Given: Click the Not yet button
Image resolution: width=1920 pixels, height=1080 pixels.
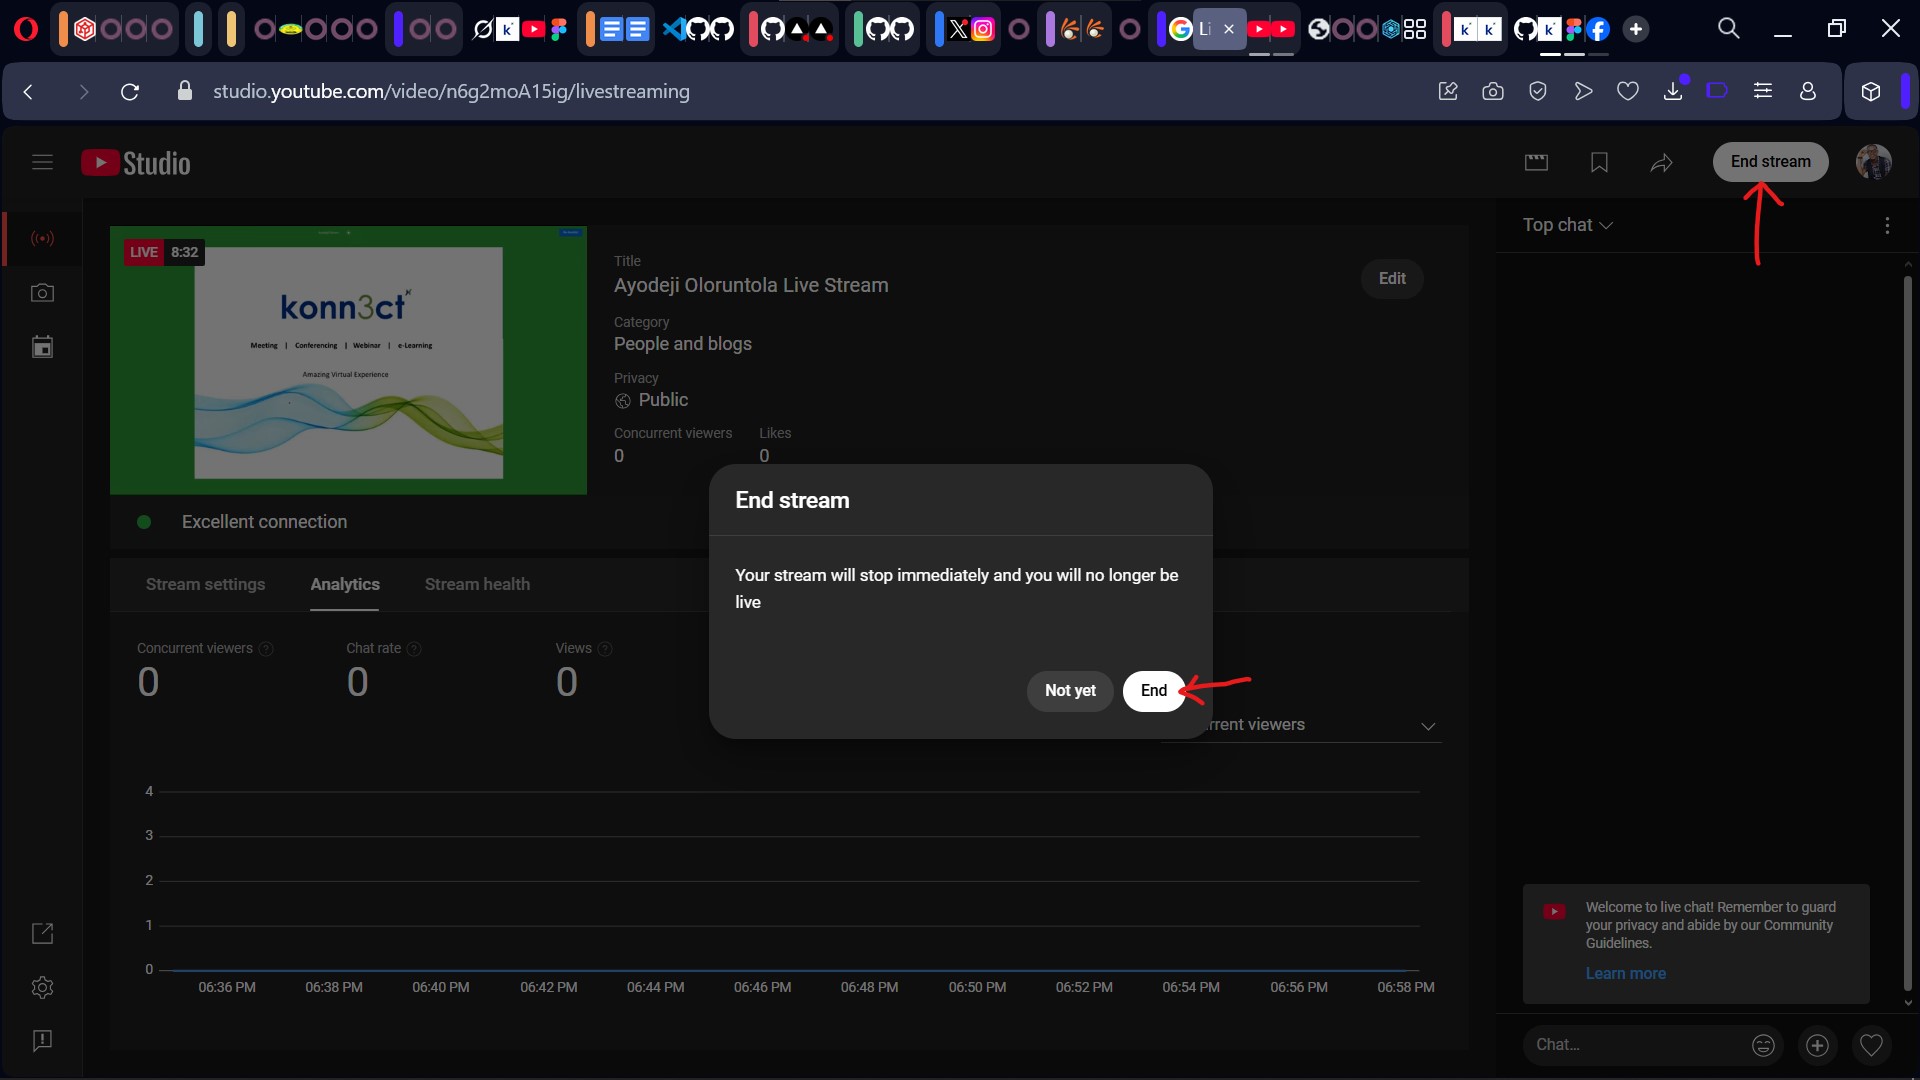Looking at the screenshot, I should (x=1069, y=691).
